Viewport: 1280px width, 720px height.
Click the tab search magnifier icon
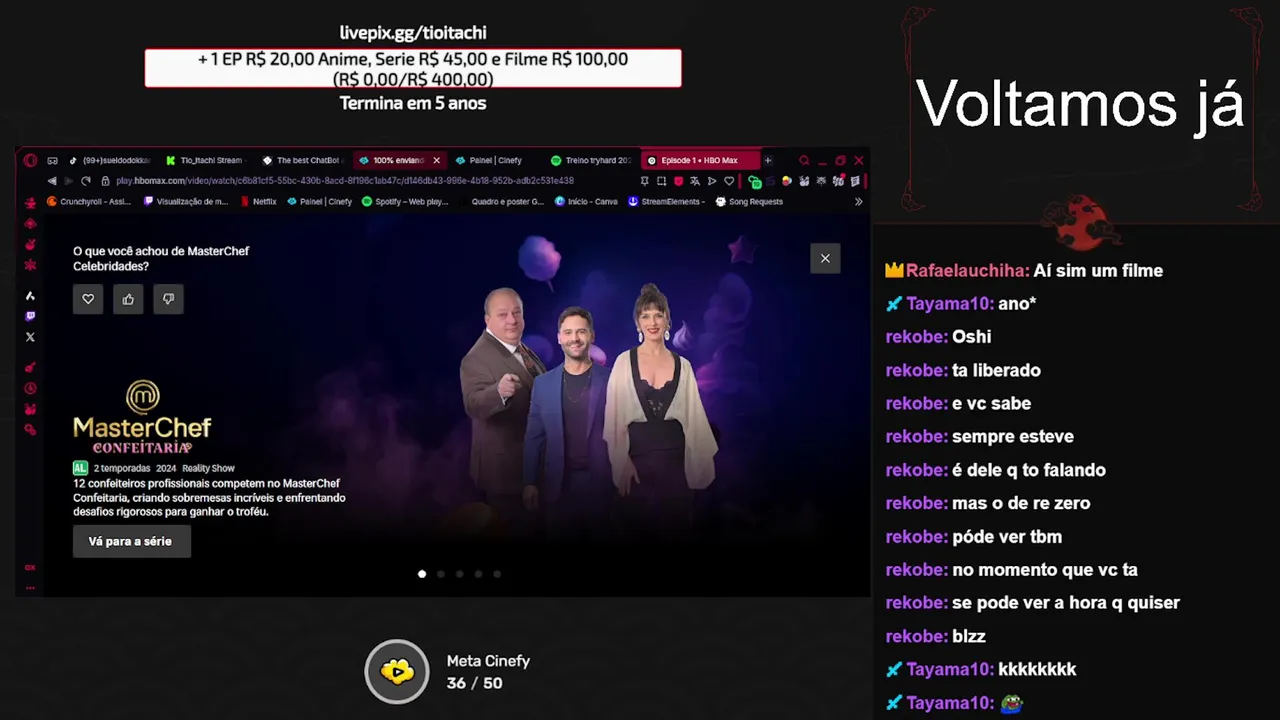pos(804,160)
